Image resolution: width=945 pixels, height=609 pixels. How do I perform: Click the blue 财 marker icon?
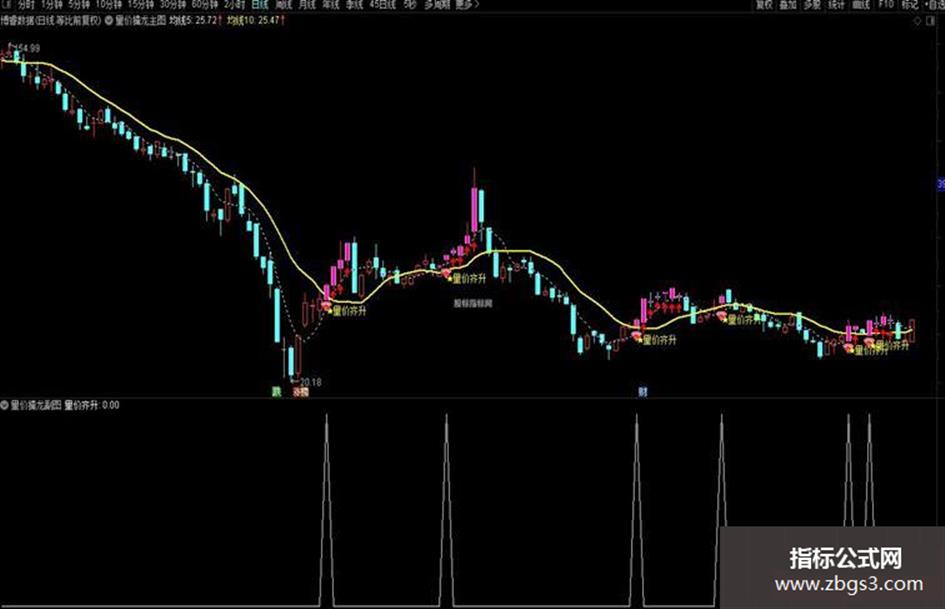tap(643, 392)
